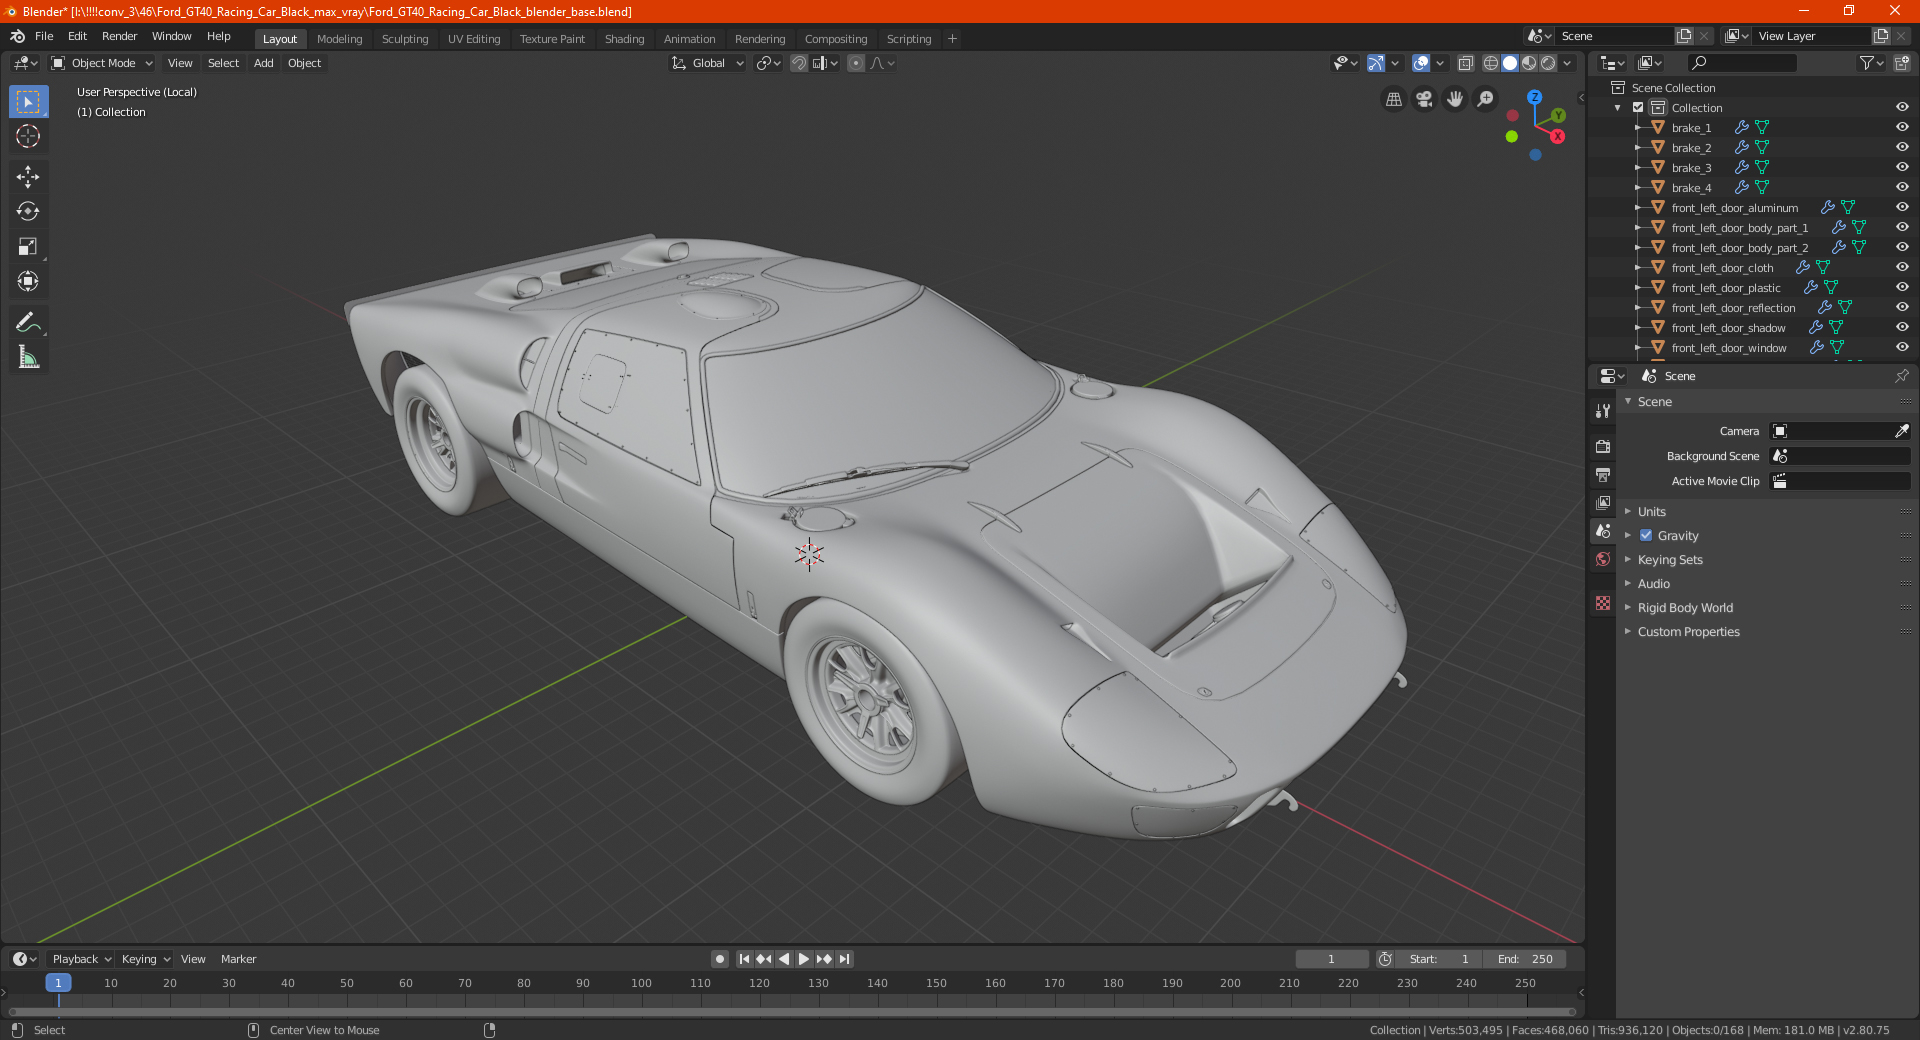1920x1040 pixels.
Task: Click the Start frame field
Action: pos(1439,959)
